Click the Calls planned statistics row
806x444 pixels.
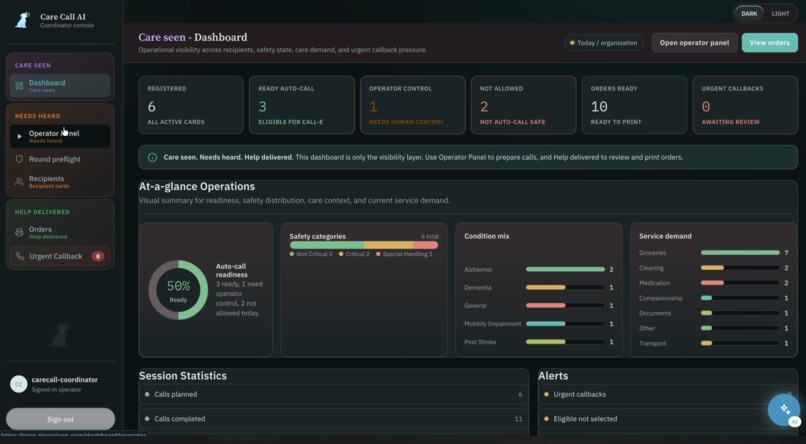[334, 394]
